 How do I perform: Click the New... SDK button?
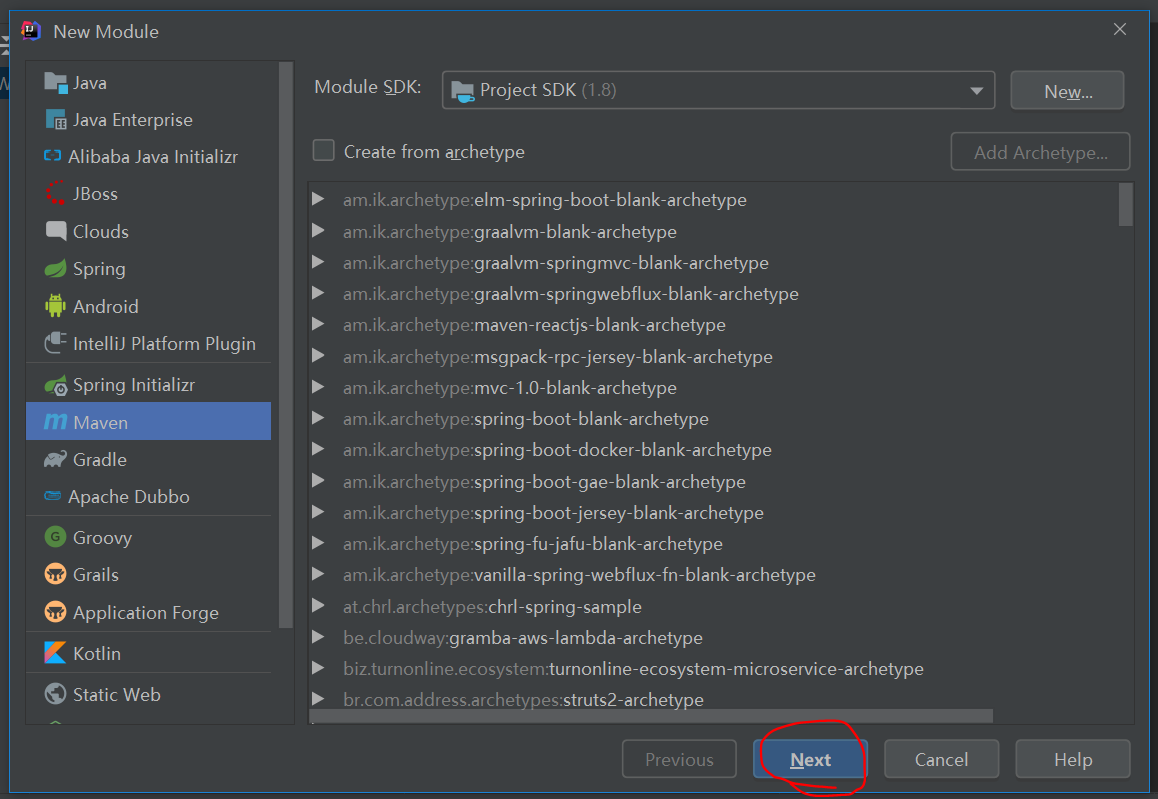[1067, 91]
